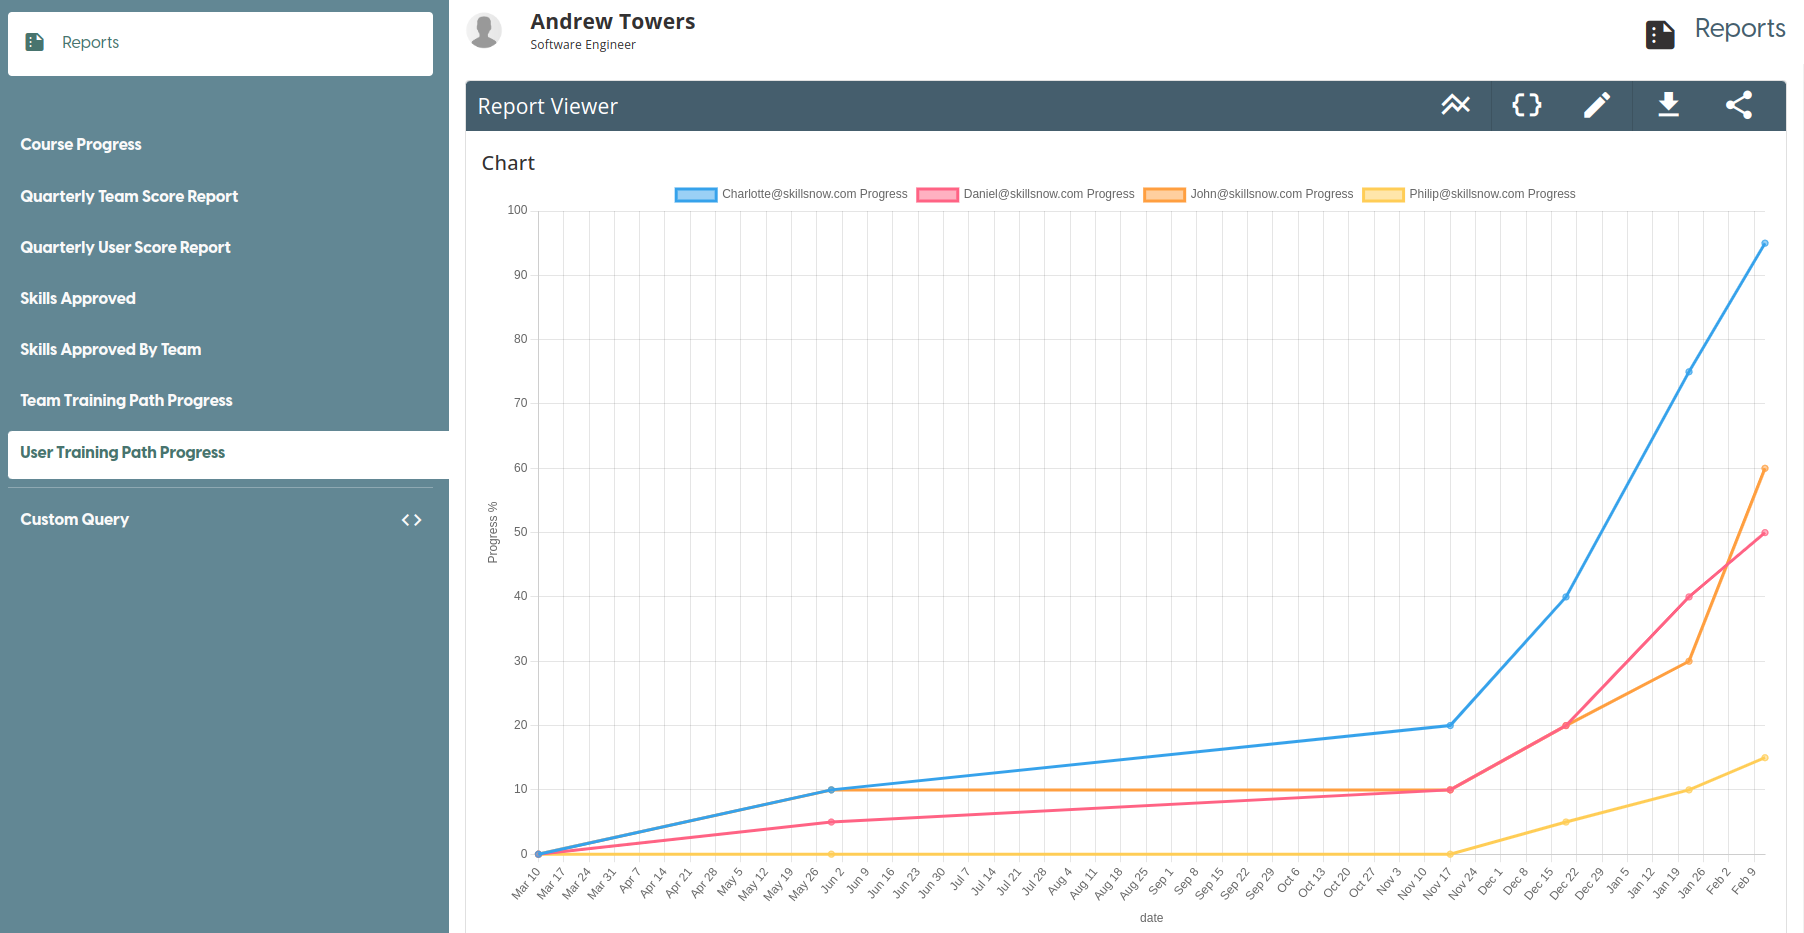Click the share icon in Report Viewer

(1739, 105)
